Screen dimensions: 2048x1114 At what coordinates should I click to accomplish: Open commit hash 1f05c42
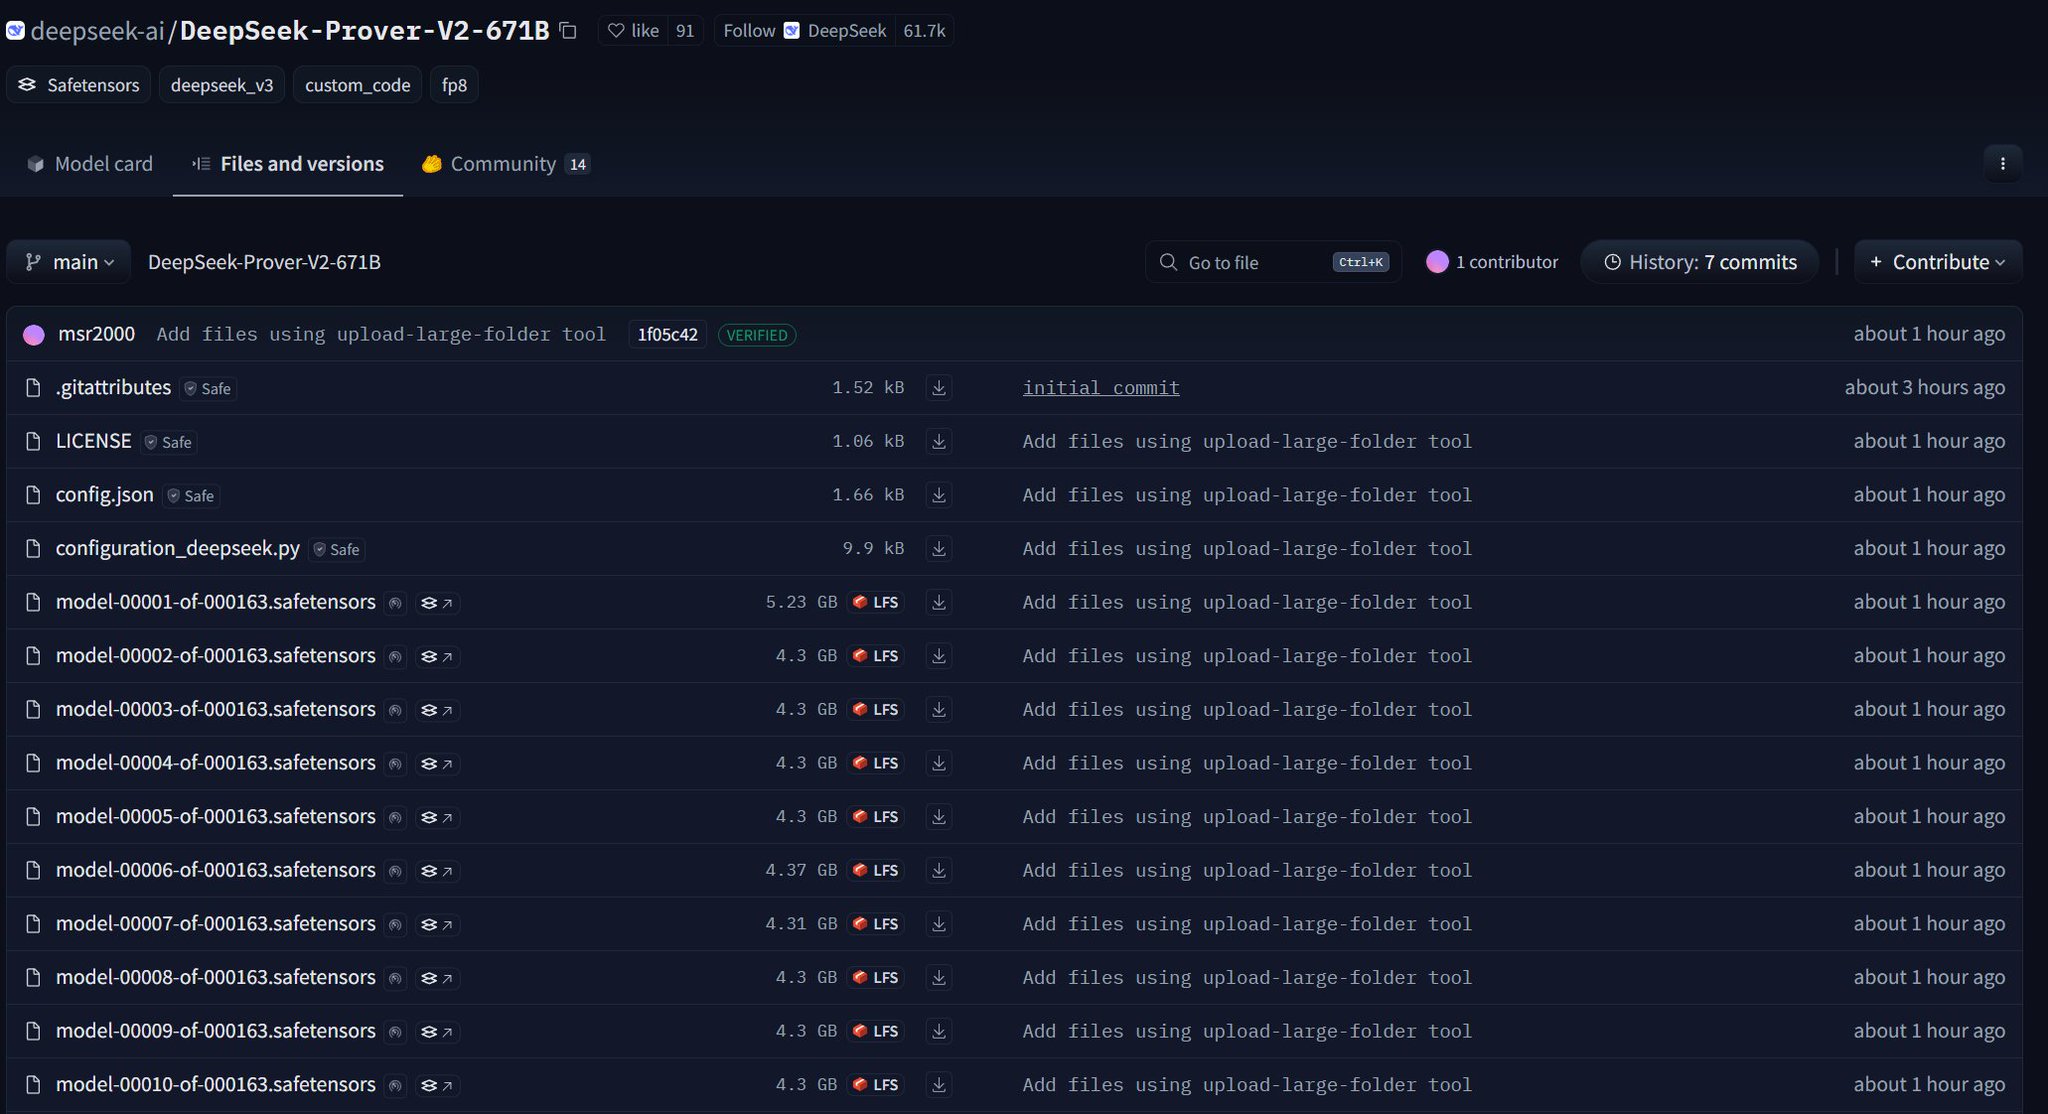667,334
